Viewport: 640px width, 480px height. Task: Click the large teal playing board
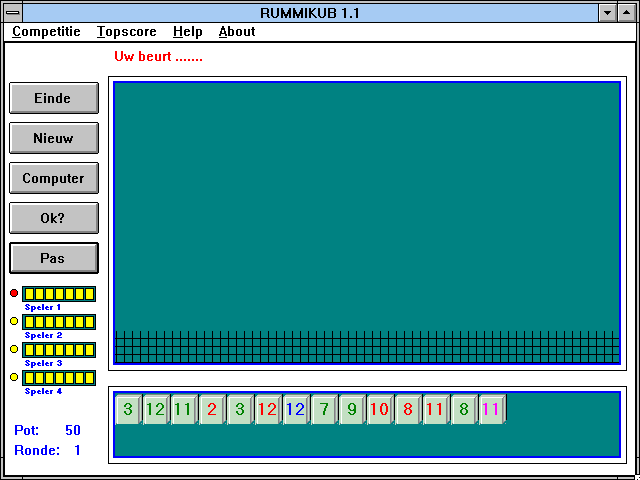pos(367,223)
